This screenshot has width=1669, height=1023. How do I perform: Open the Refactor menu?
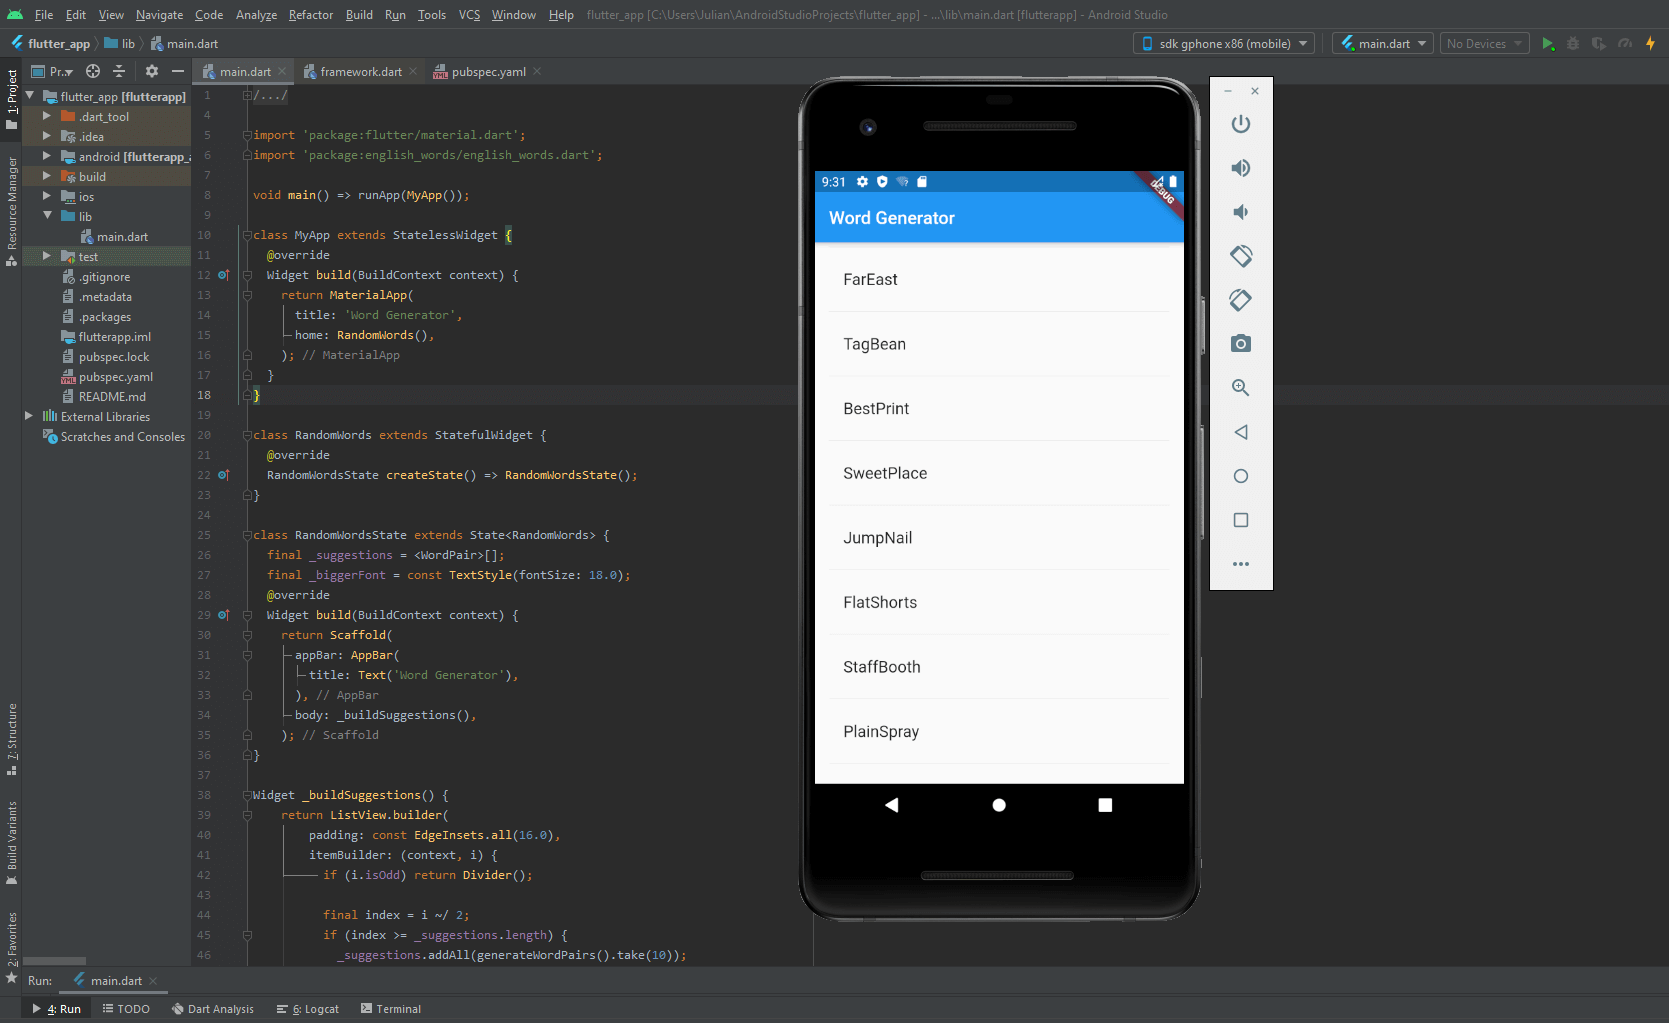click(310, 14)
